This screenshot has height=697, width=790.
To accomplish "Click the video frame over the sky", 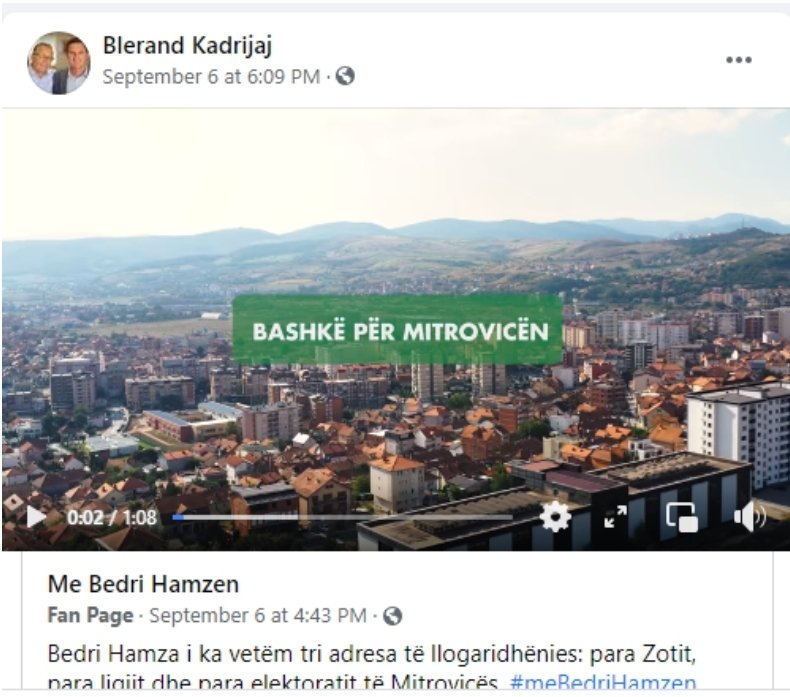I will [395, 166].
